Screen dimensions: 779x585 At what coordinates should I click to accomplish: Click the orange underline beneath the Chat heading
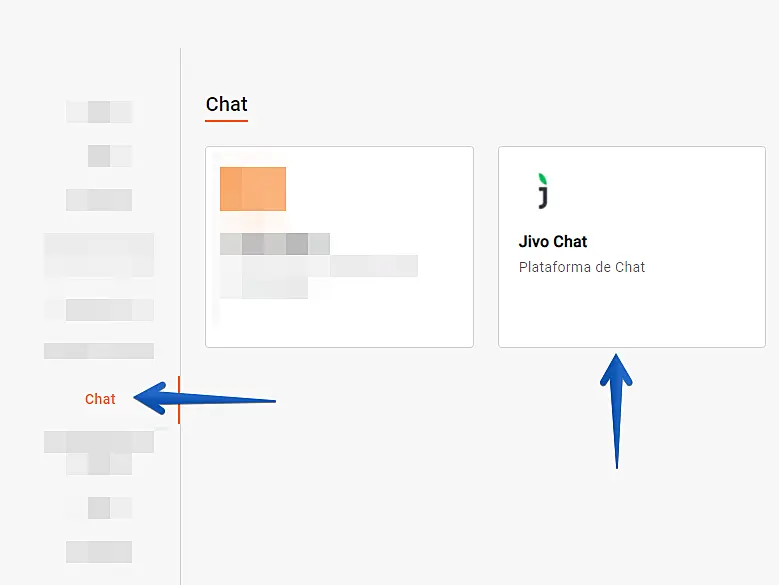pos(227,121)
